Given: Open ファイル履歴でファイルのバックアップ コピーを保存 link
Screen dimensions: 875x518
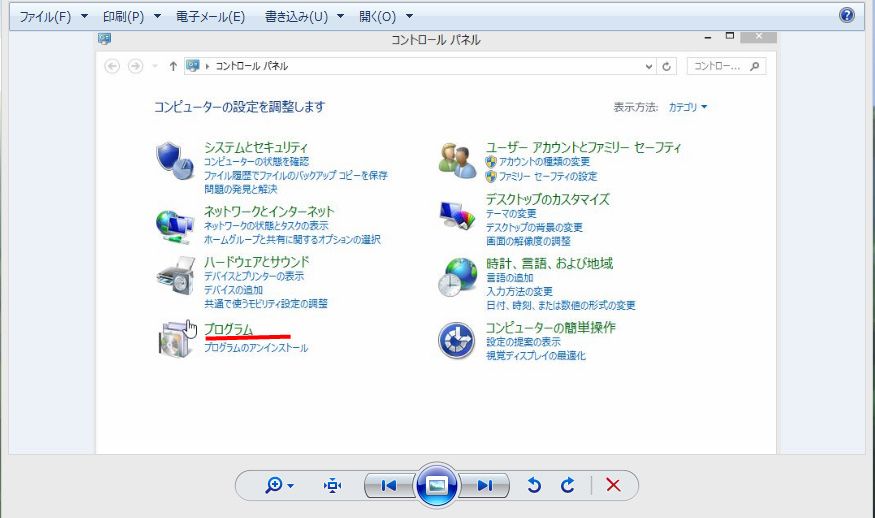Looking at the screenshot, I should point(296,176).
